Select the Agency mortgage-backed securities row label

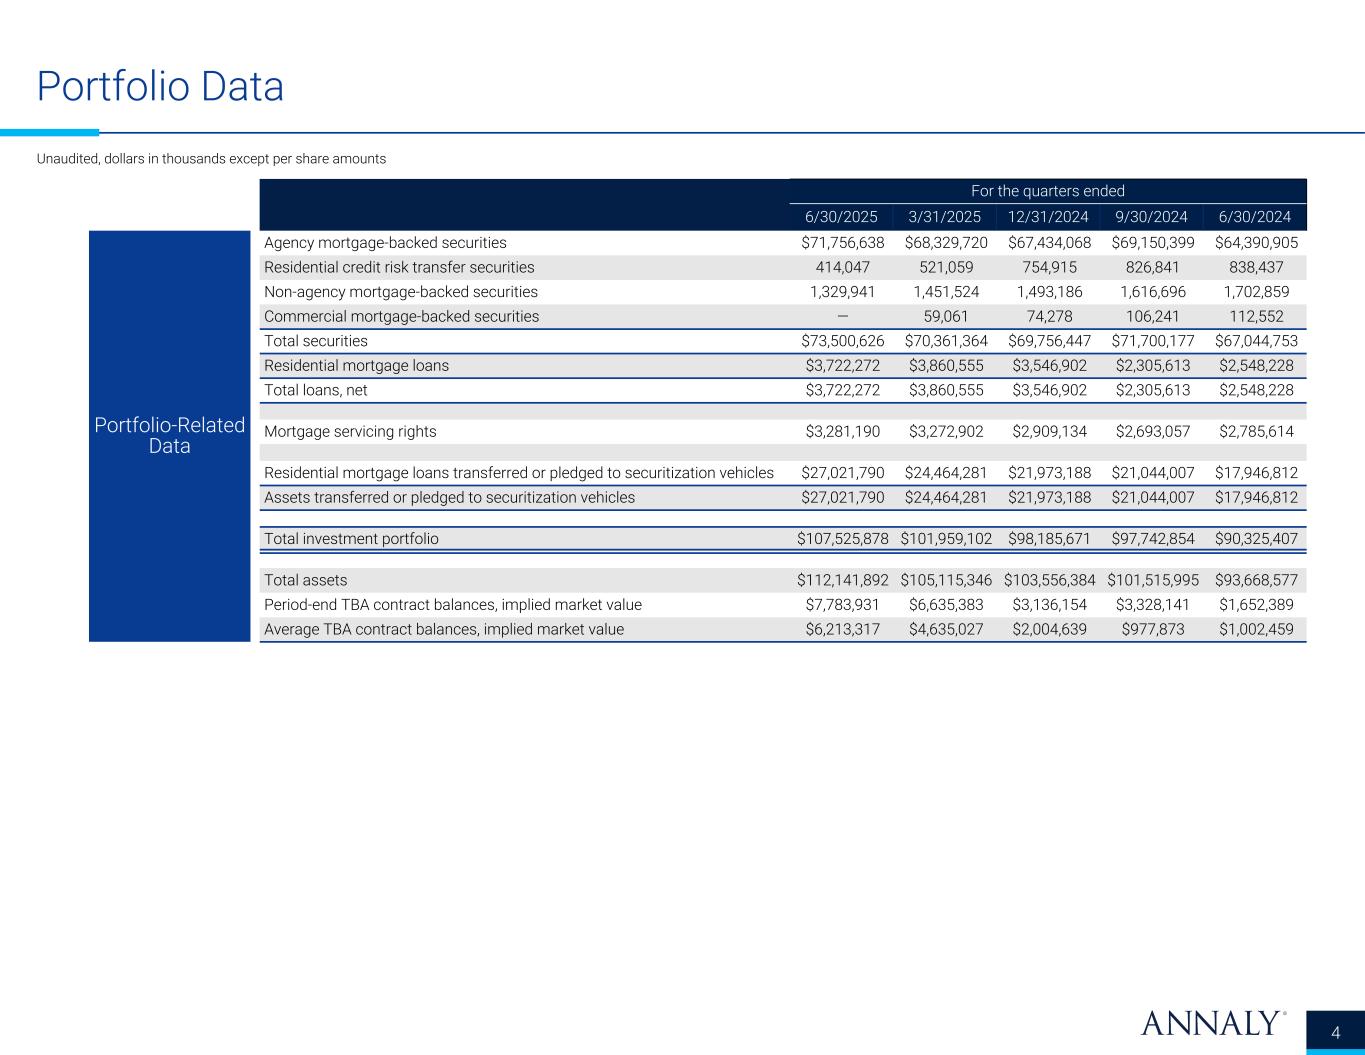pyautogui.click(x=385, y=243)
